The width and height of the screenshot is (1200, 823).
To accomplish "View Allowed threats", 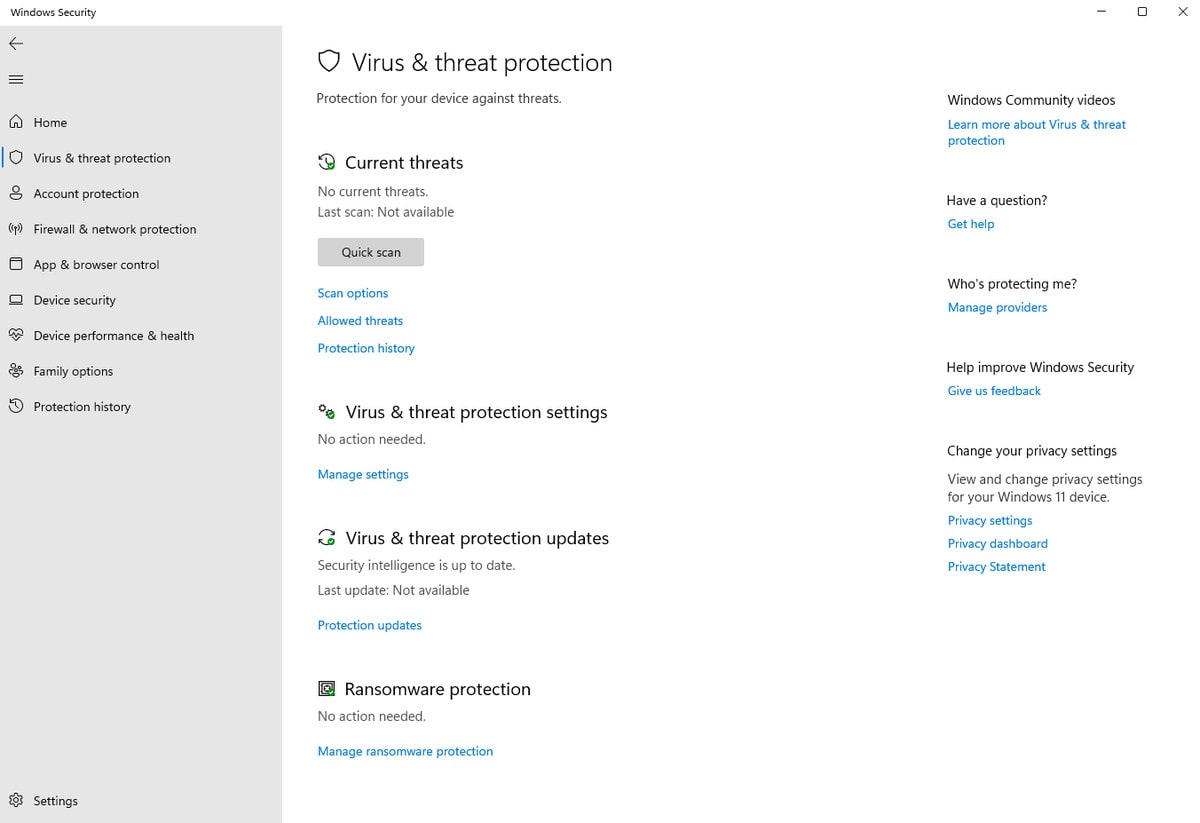I will pyautogui.click(x=360, y=321).
